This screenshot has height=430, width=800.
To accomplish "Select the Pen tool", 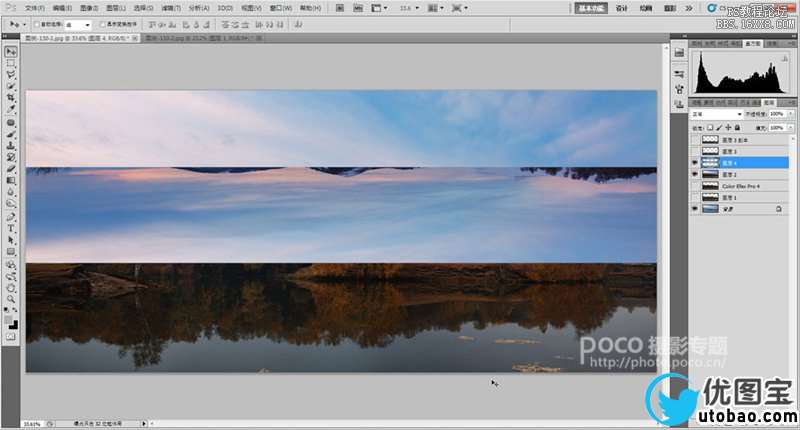I will click(11, 217).
